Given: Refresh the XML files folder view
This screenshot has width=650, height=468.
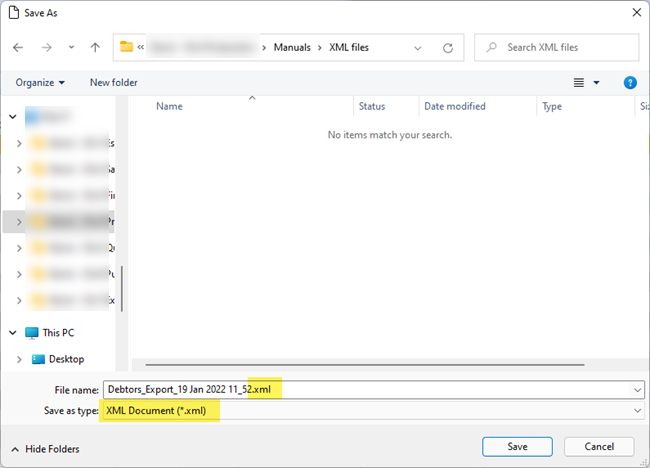Looking at the screenshot, I should click(448, 47).
